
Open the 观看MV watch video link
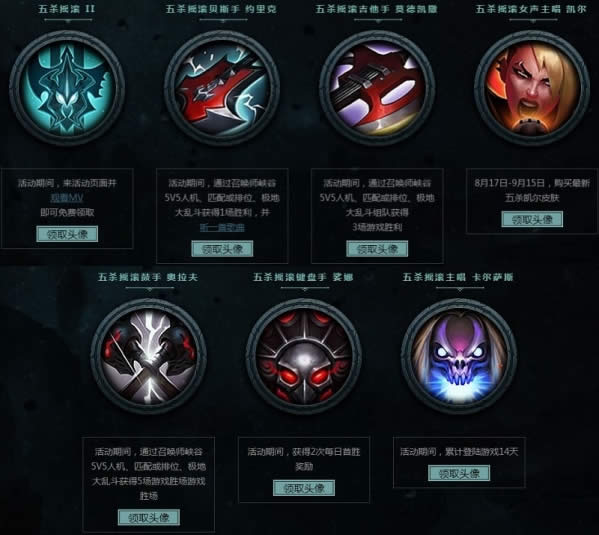point(67,198)
